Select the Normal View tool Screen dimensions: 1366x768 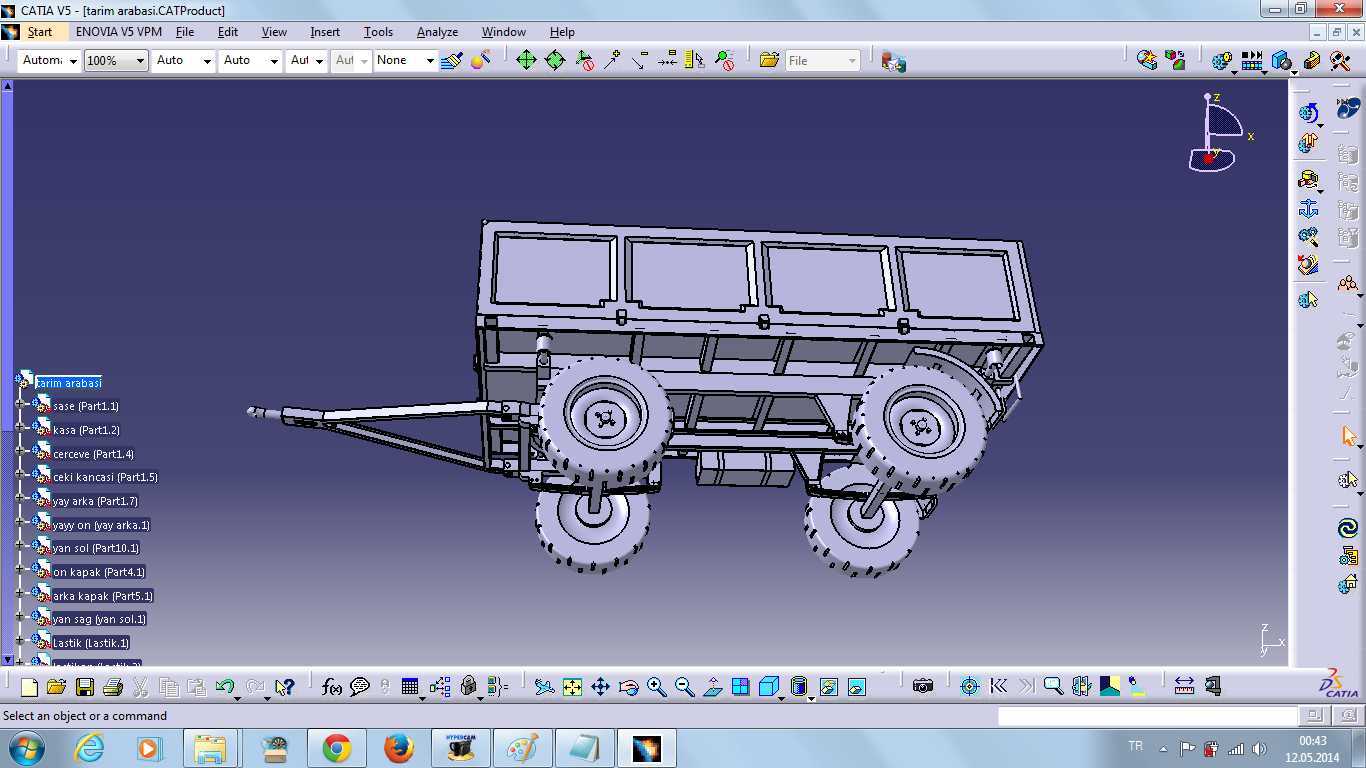[x=712, y=687]
